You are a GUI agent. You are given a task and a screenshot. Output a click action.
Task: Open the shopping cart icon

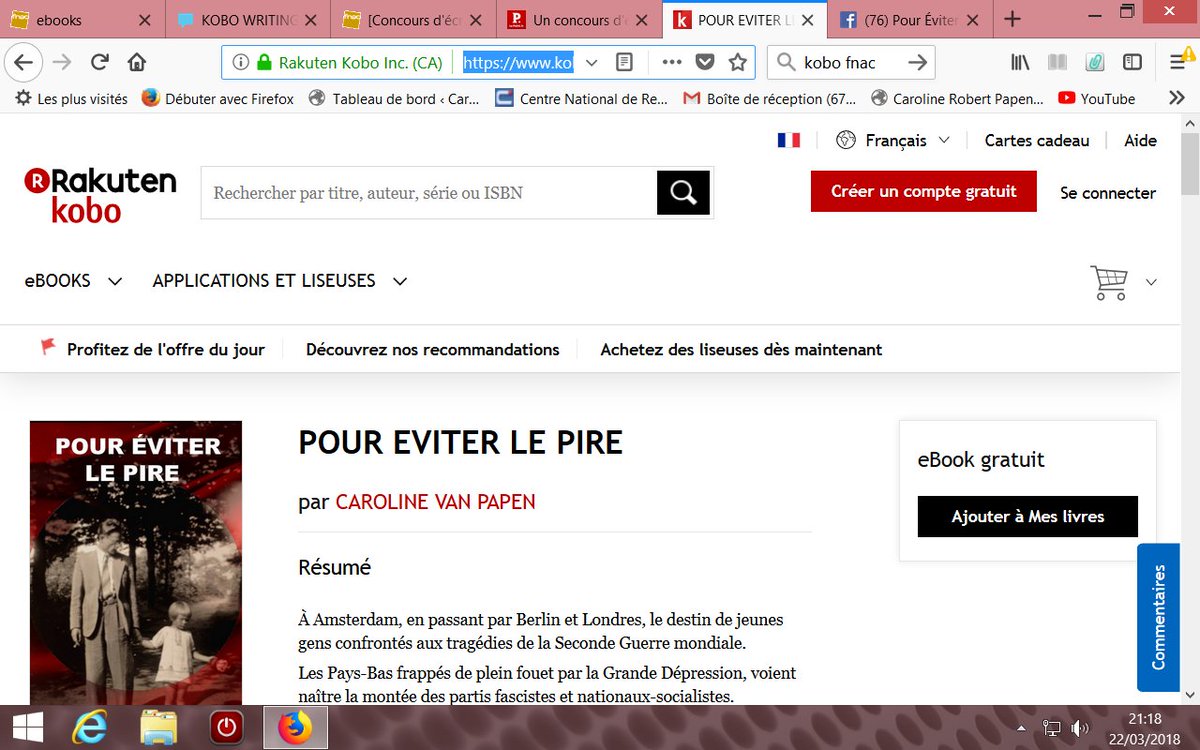[1109, 282]
